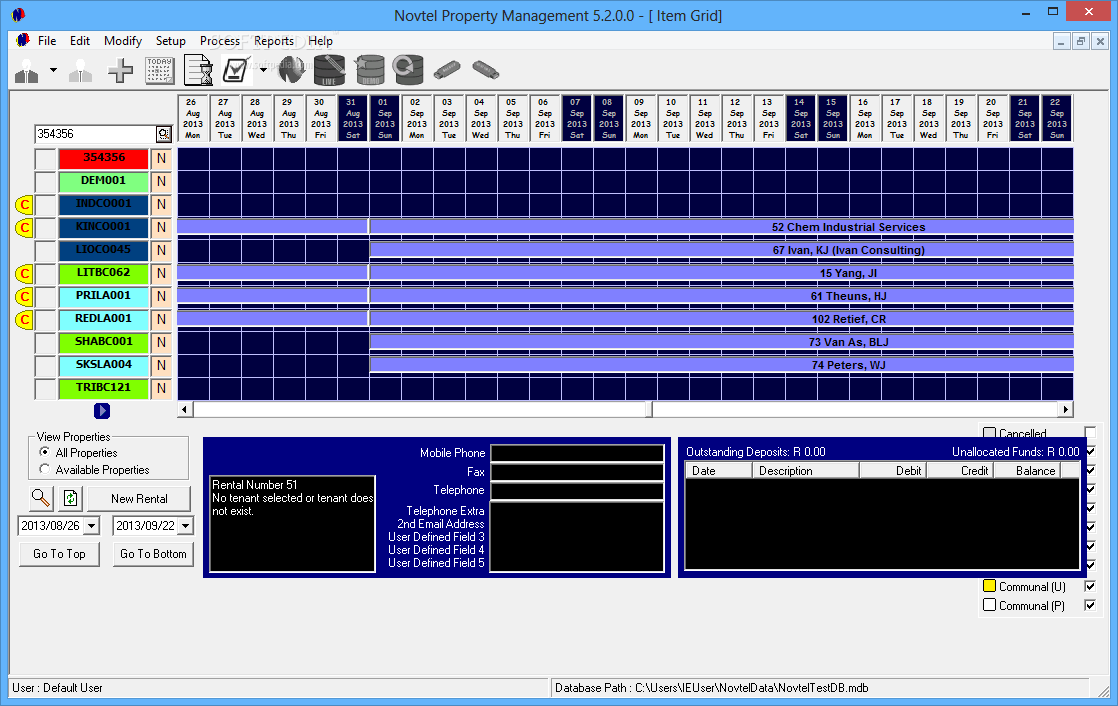1118x706 pixels.
Task: Click the New Rental button
Action: tap(139, 498)
